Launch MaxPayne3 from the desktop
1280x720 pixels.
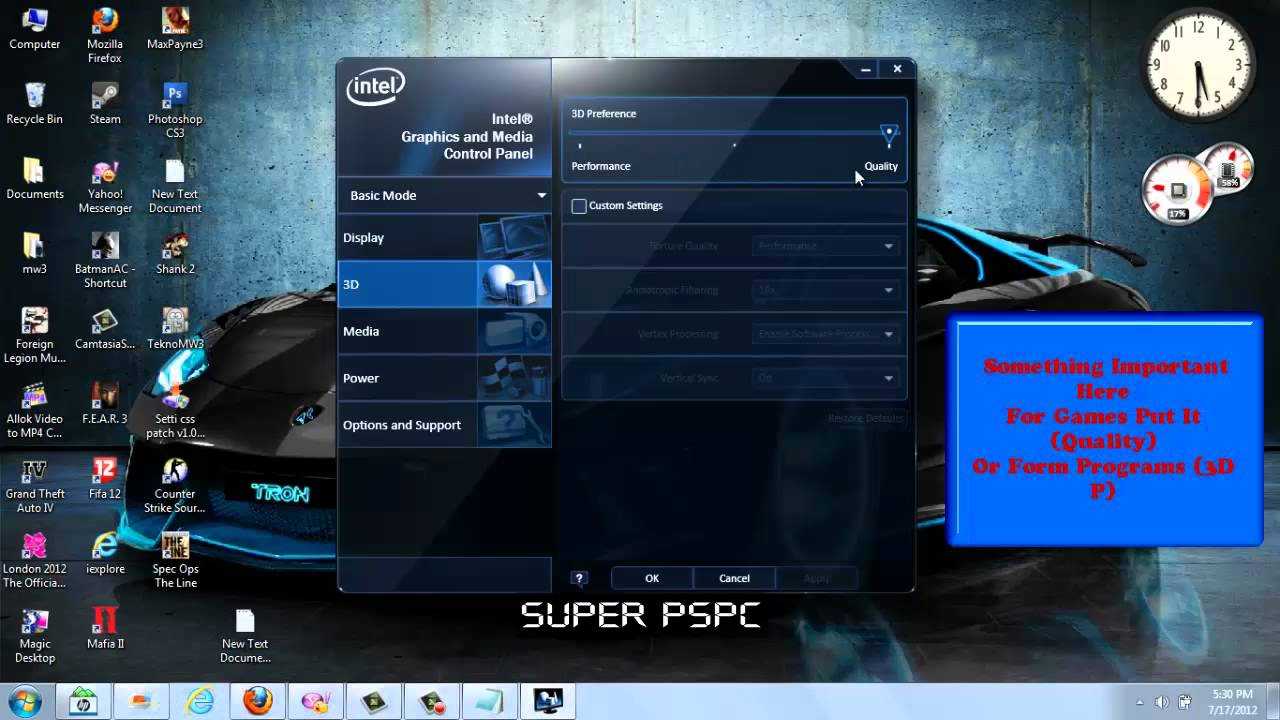point(175,28)
